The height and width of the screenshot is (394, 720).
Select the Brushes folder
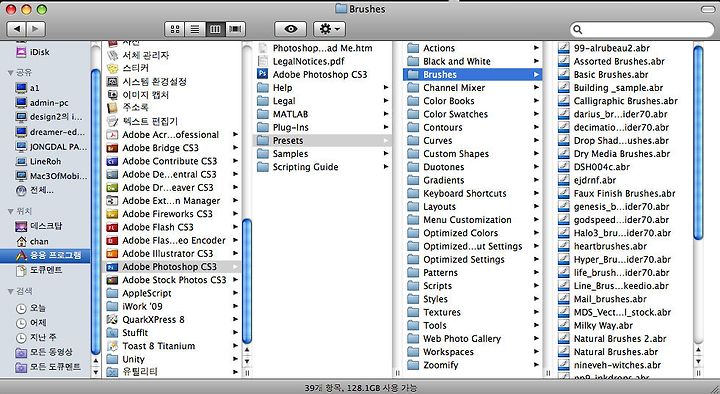[x=472, y=74]
